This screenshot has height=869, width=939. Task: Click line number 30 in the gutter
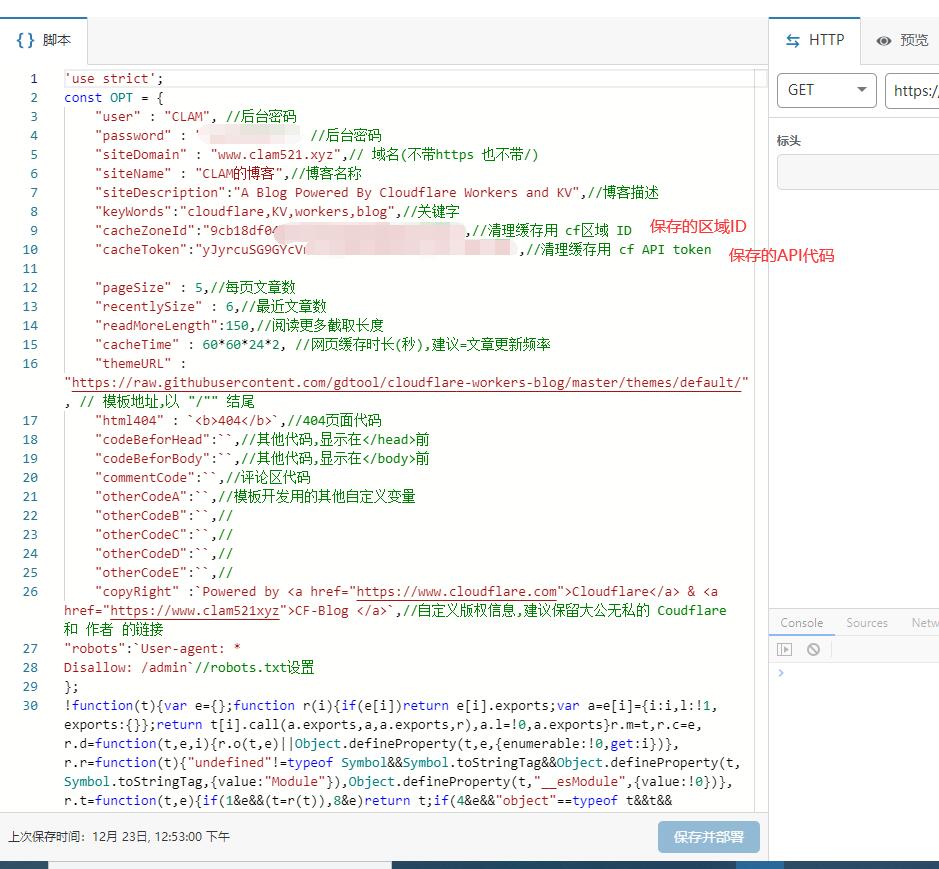click(x=30, y=706)
